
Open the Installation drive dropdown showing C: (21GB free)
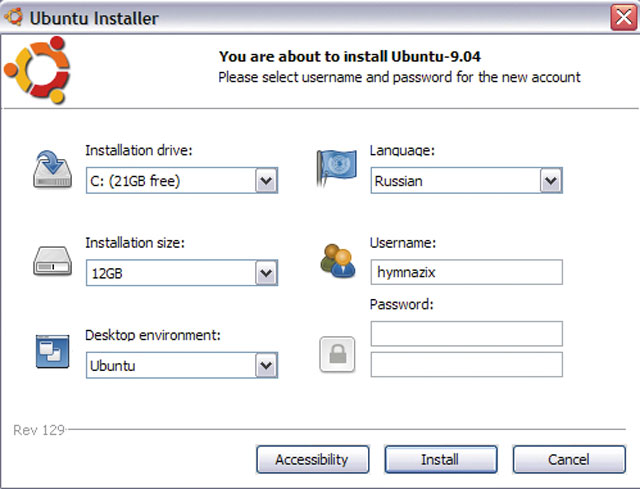coord(182,180)
